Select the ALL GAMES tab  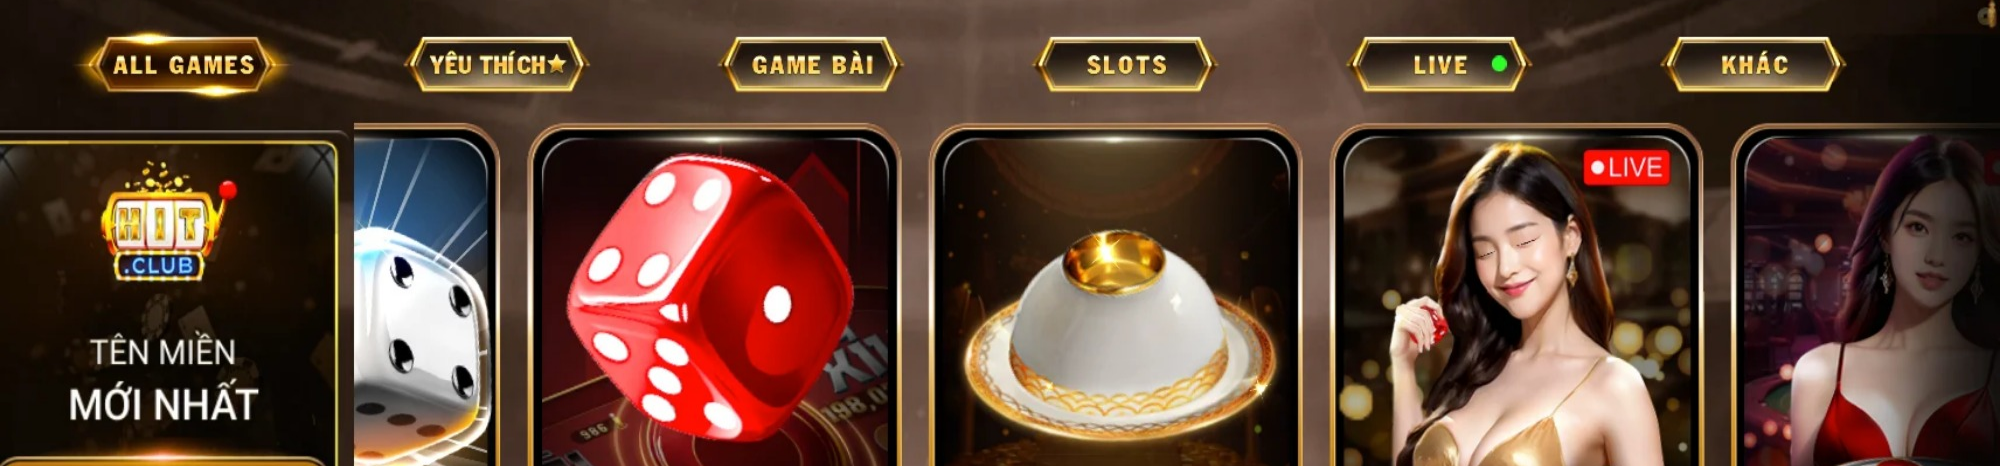(x=183, y=65)
